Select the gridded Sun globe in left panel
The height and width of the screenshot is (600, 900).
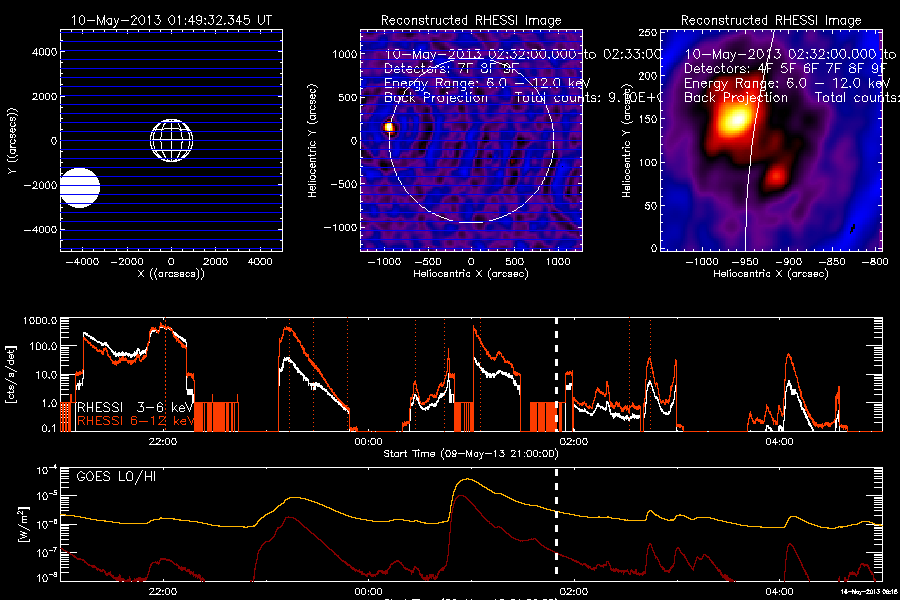pyautogui.click(x=172, y=140)
